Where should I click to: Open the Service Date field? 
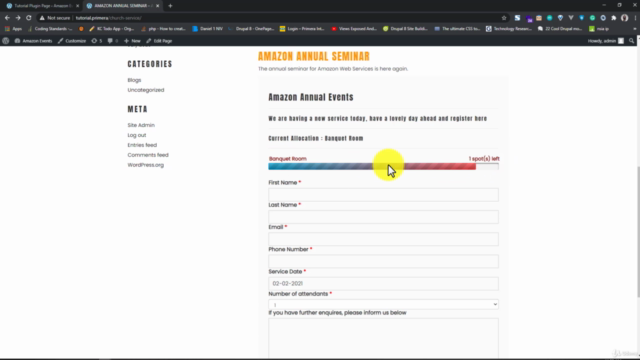383,284
